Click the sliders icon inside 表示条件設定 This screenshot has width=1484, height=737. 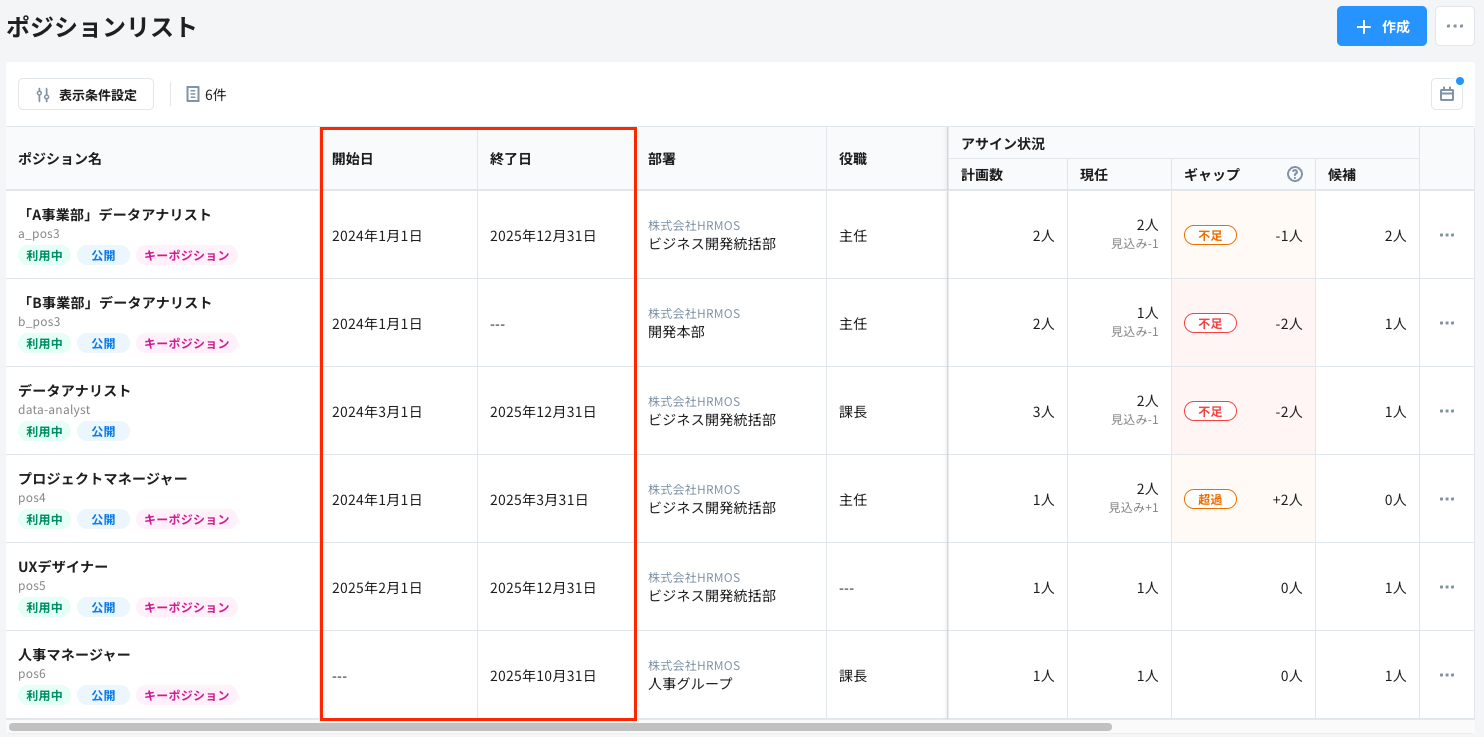pos(41,93)
